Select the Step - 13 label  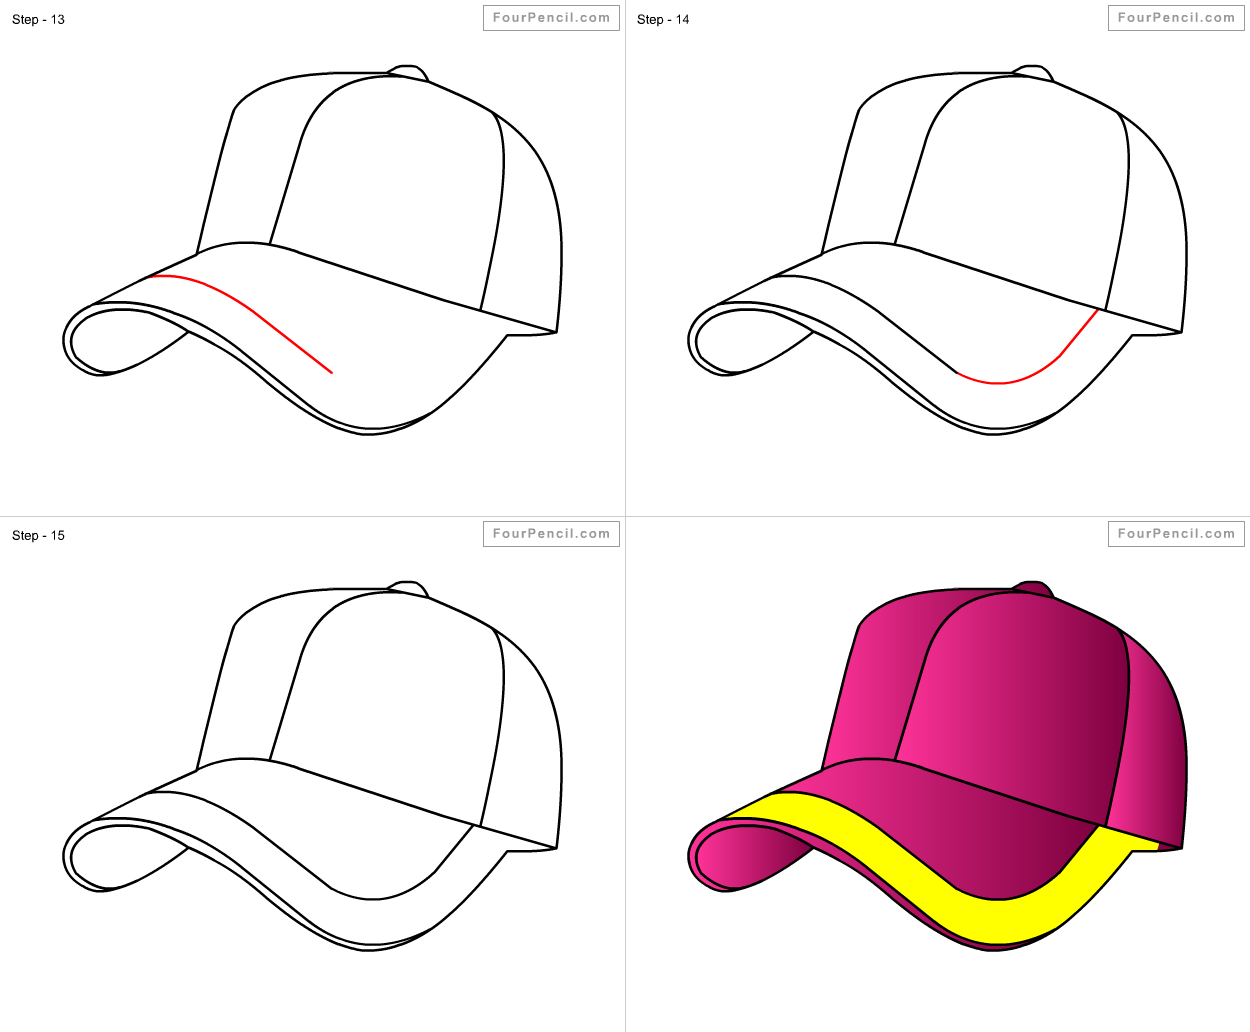(x=38, y=19)
